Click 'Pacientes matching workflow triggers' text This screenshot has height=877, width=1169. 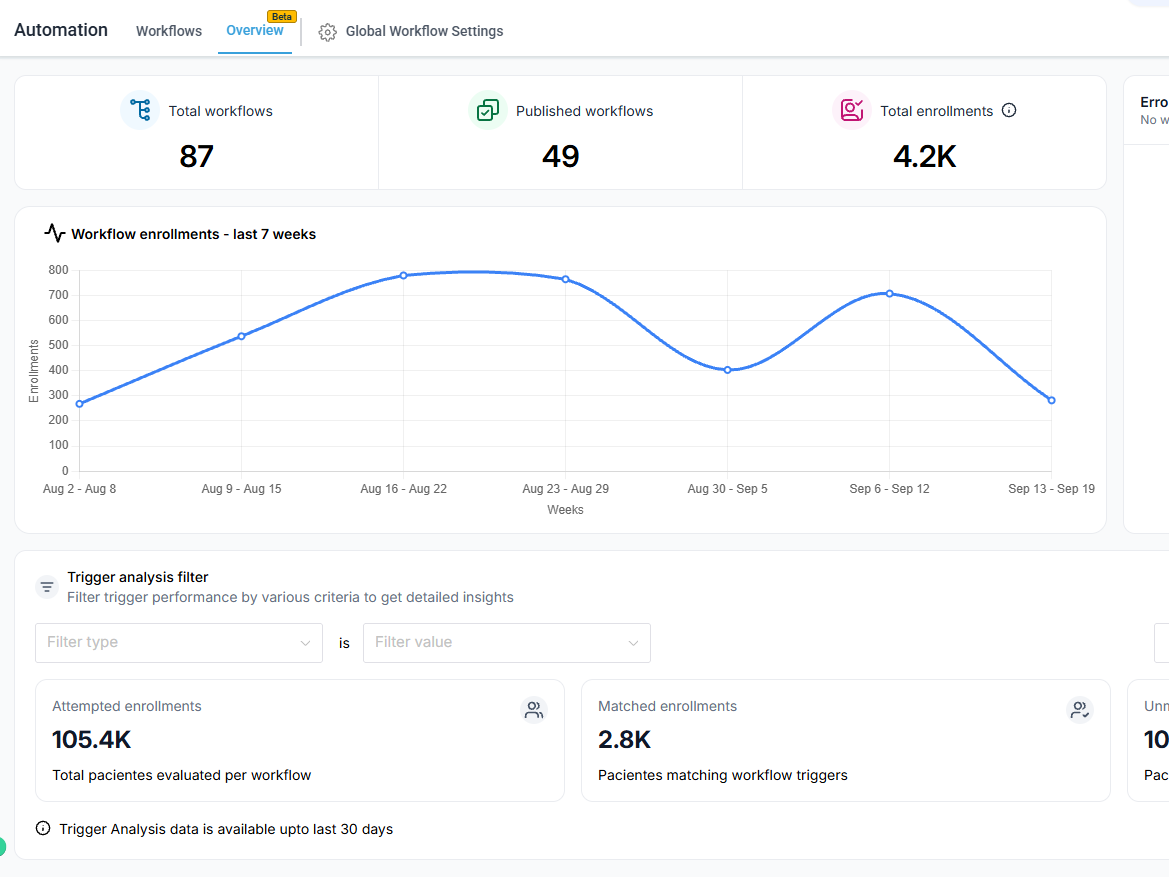click(x=722, y=776)
